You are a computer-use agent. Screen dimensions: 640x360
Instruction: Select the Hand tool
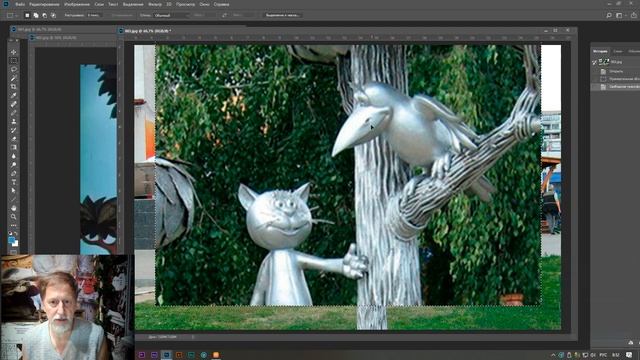point(13,208)
